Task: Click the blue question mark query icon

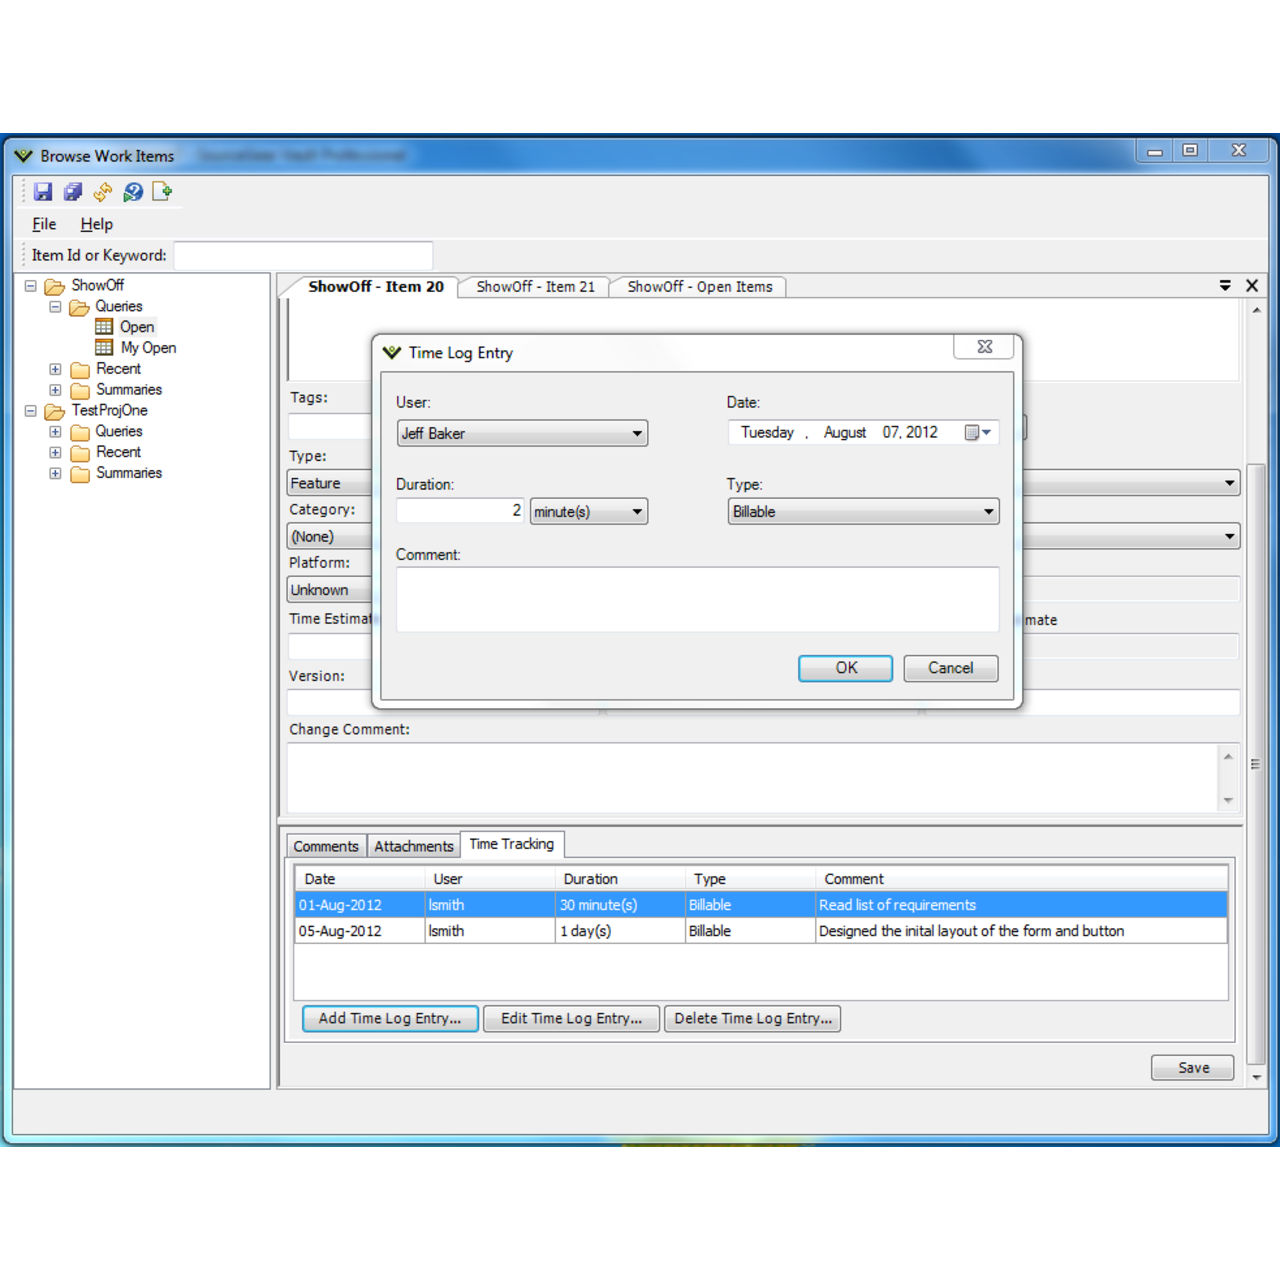Action: point(132,192)
